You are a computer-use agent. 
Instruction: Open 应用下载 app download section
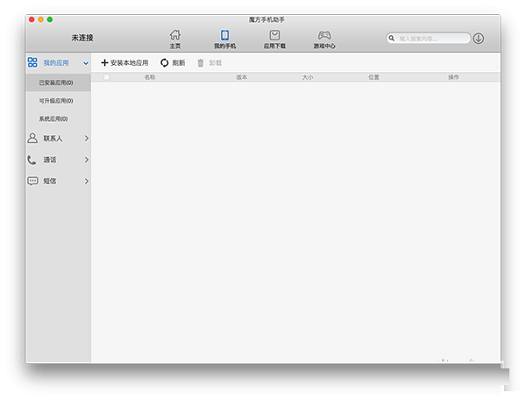pos(274,39)
